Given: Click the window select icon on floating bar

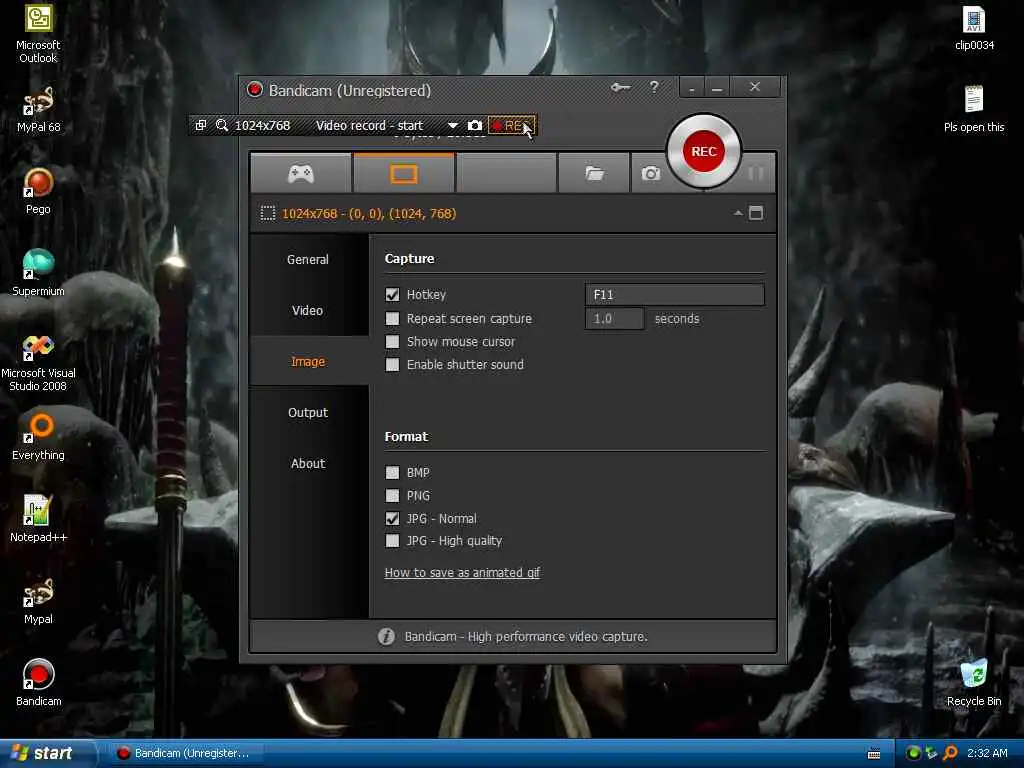Looking at the screenshot, I should point(201,125).
